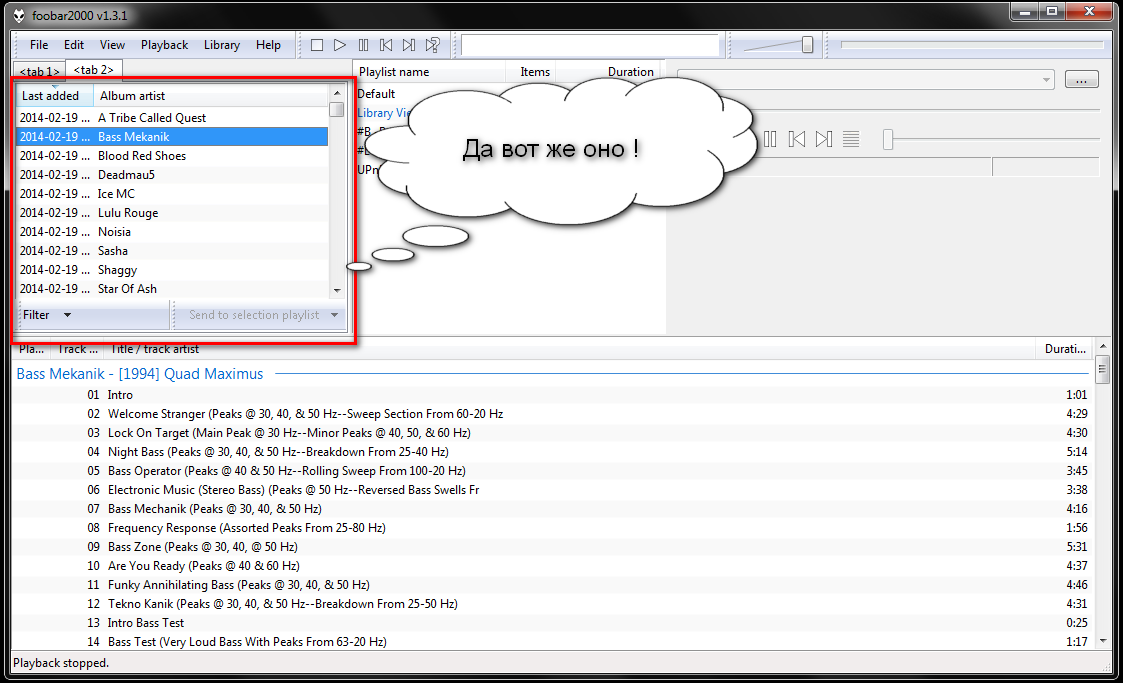Open the Library menu
The height and width of the screenshot is (683, 1123).
[x=221, y=45]
